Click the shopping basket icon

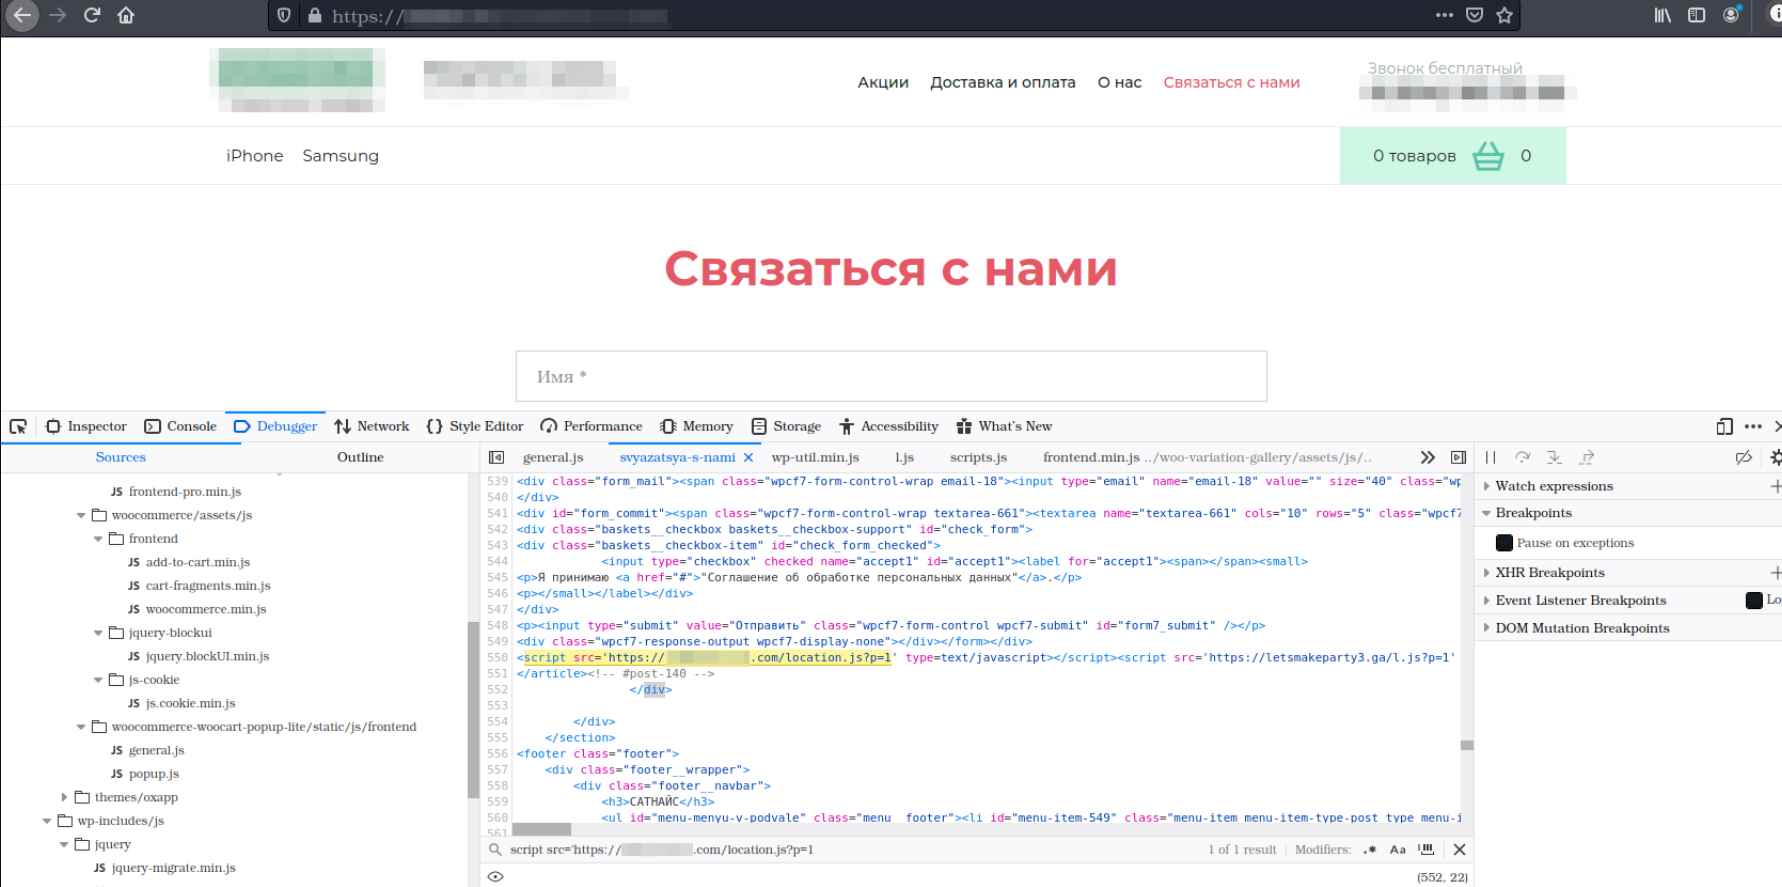coord(1488,156)
